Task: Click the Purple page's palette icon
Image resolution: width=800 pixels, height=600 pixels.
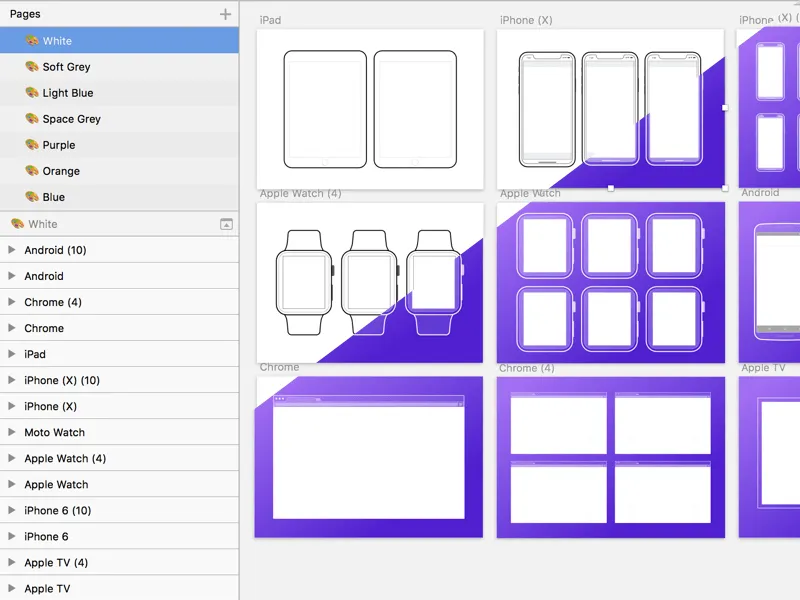Action: point(31,145)
